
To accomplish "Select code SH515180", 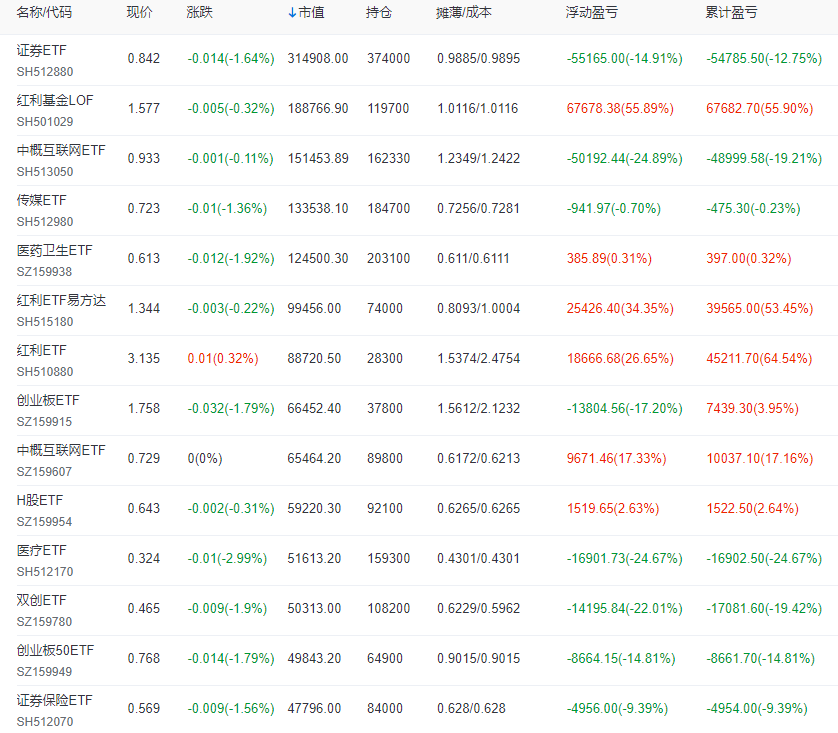I will pos(45,322).
